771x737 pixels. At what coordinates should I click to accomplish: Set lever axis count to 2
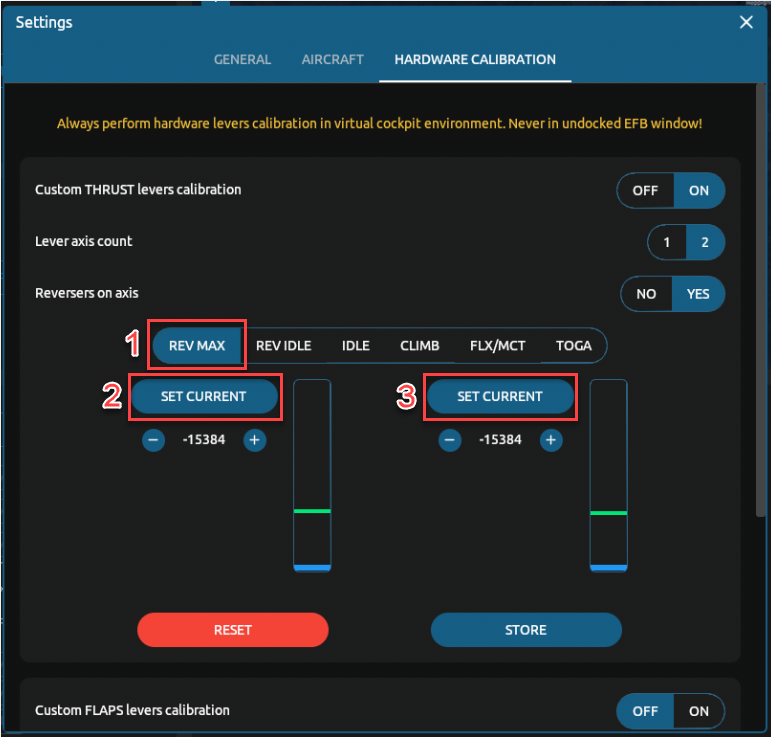click(x=705, y=242)
